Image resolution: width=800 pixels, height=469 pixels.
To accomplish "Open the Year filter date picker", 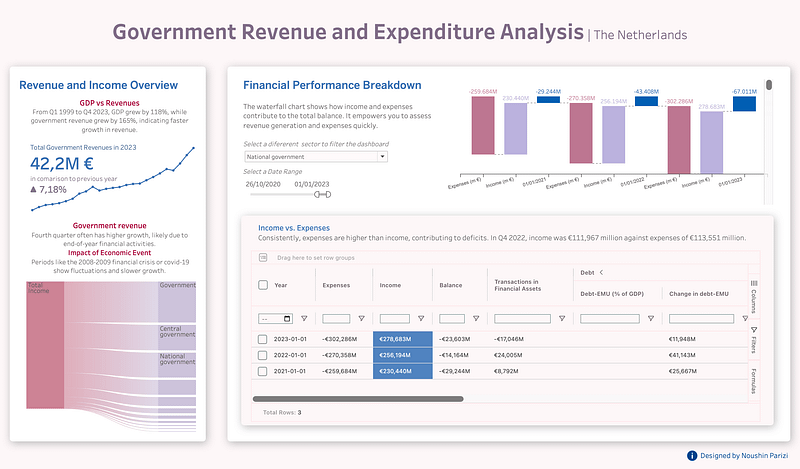I will point(288,319).
